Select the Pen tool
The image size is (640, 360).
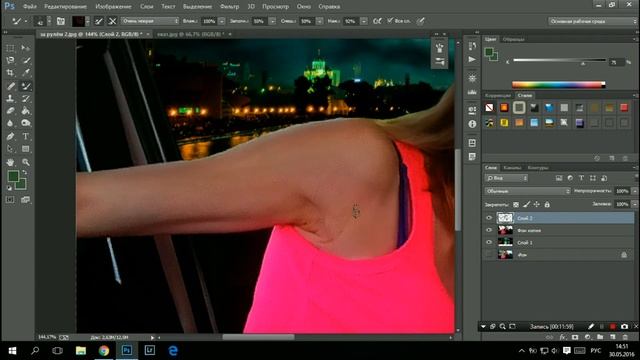[x=10, y=136]
